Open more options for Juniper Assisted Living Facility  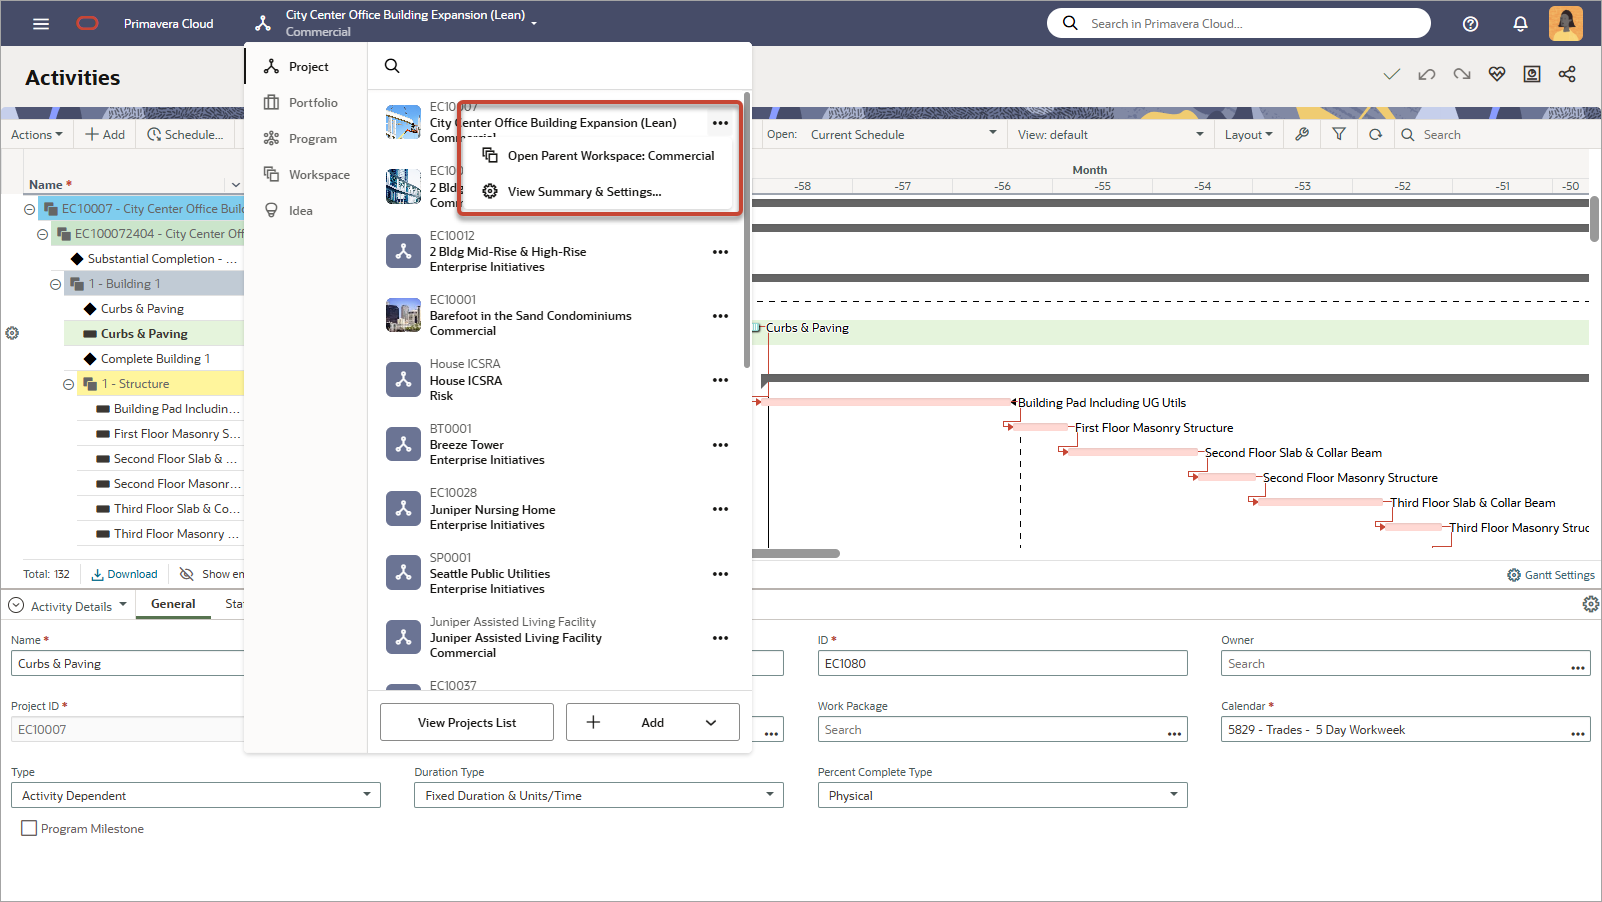(x=720, y=638)
